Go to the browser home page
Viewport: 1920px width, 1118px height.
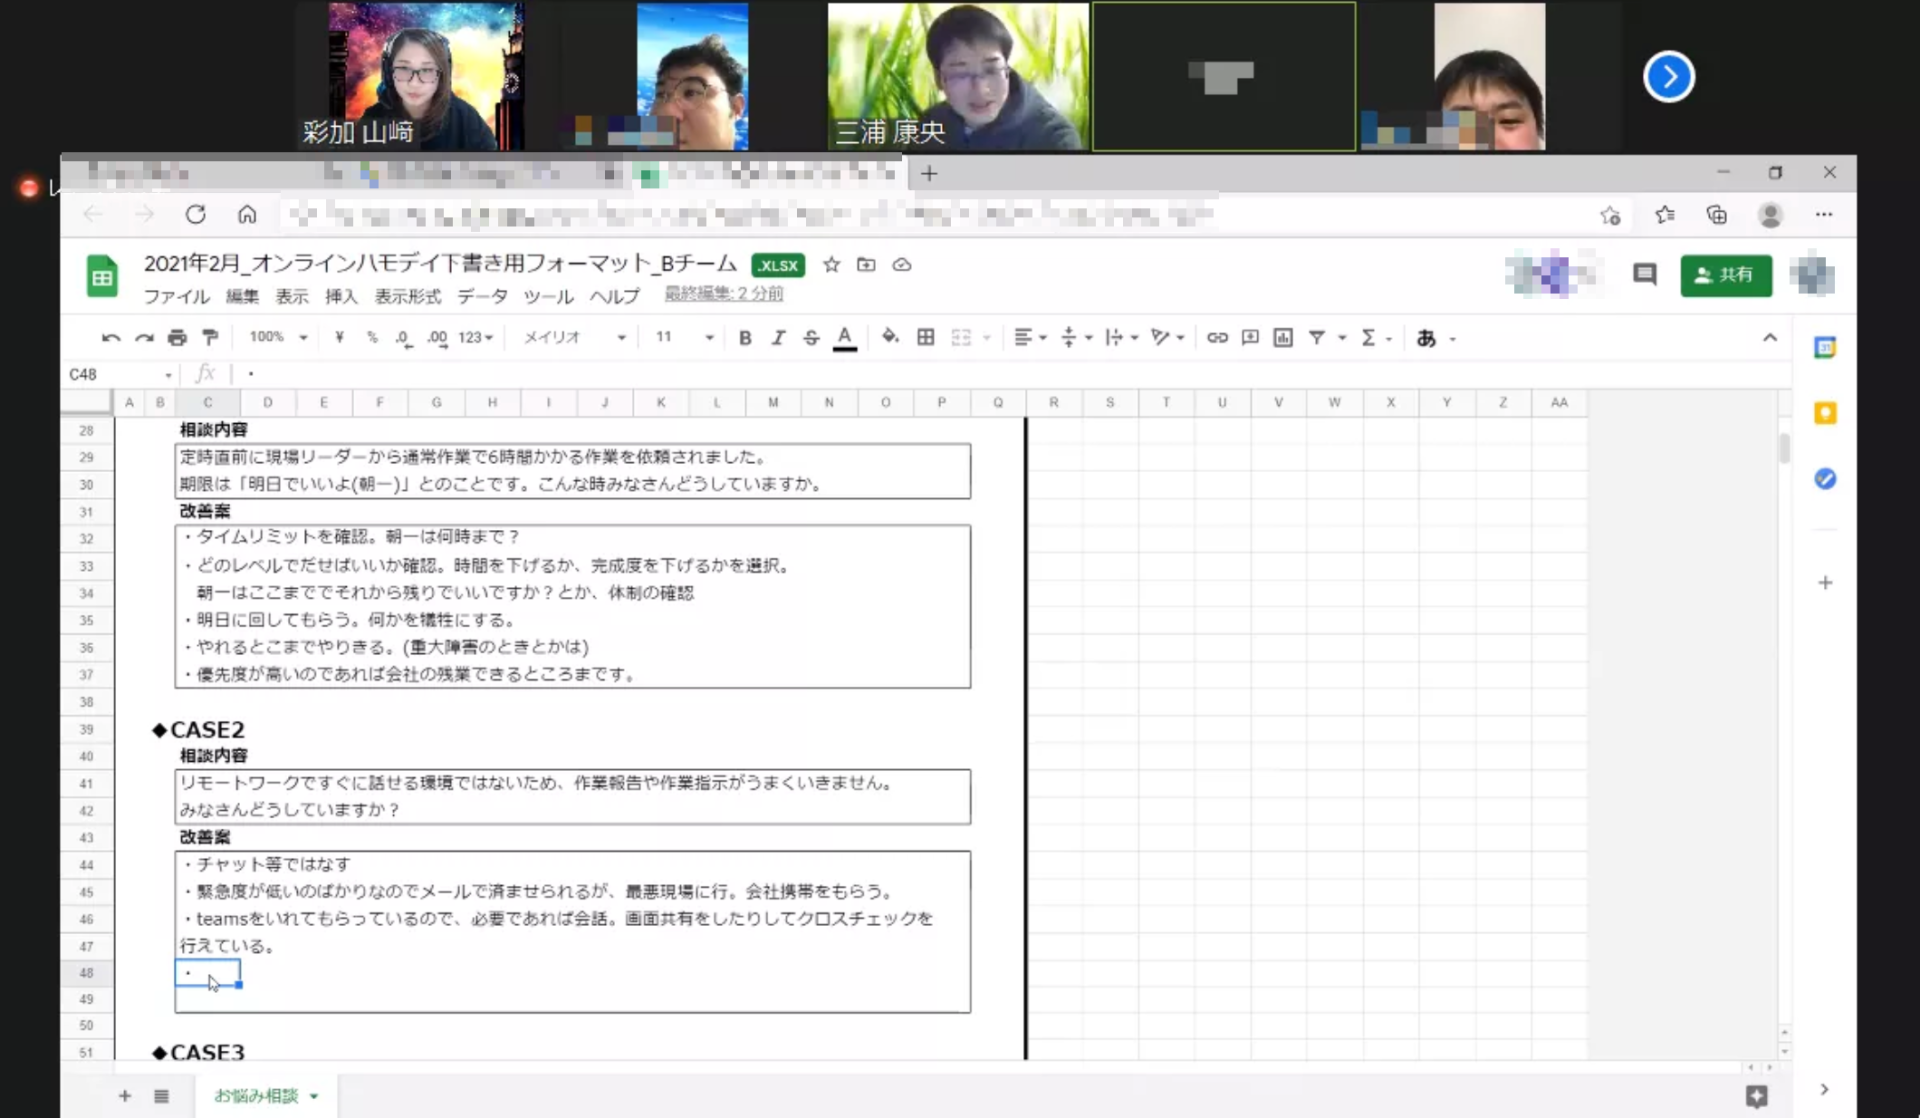[247, 214]
